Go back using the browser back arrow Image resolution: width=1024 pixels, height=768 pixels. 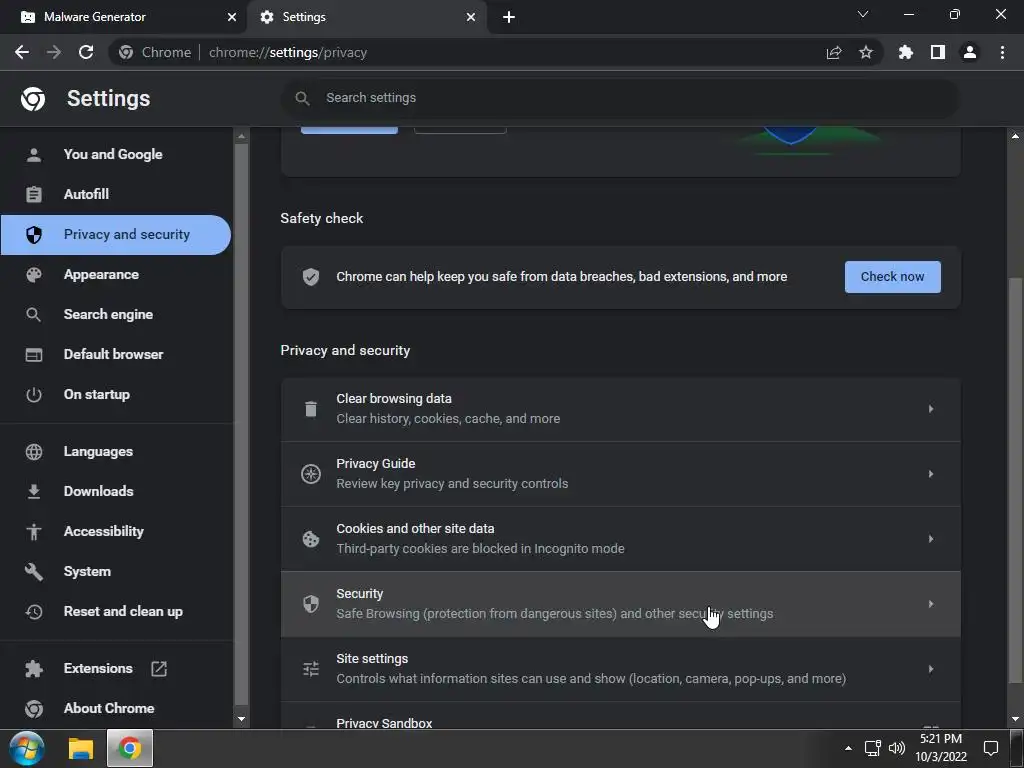point(22,52)
